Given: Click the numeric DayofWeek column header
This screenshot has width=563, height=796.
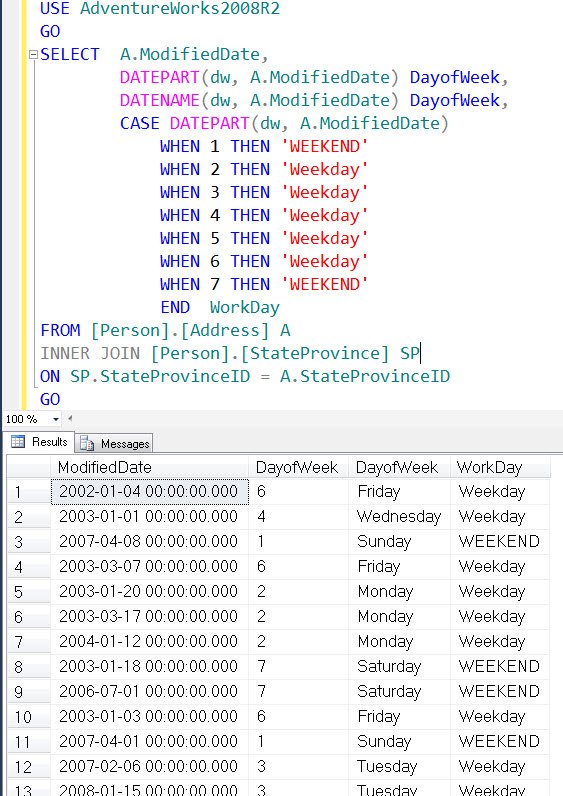Looking at the screenshot, I should (299, 467).
